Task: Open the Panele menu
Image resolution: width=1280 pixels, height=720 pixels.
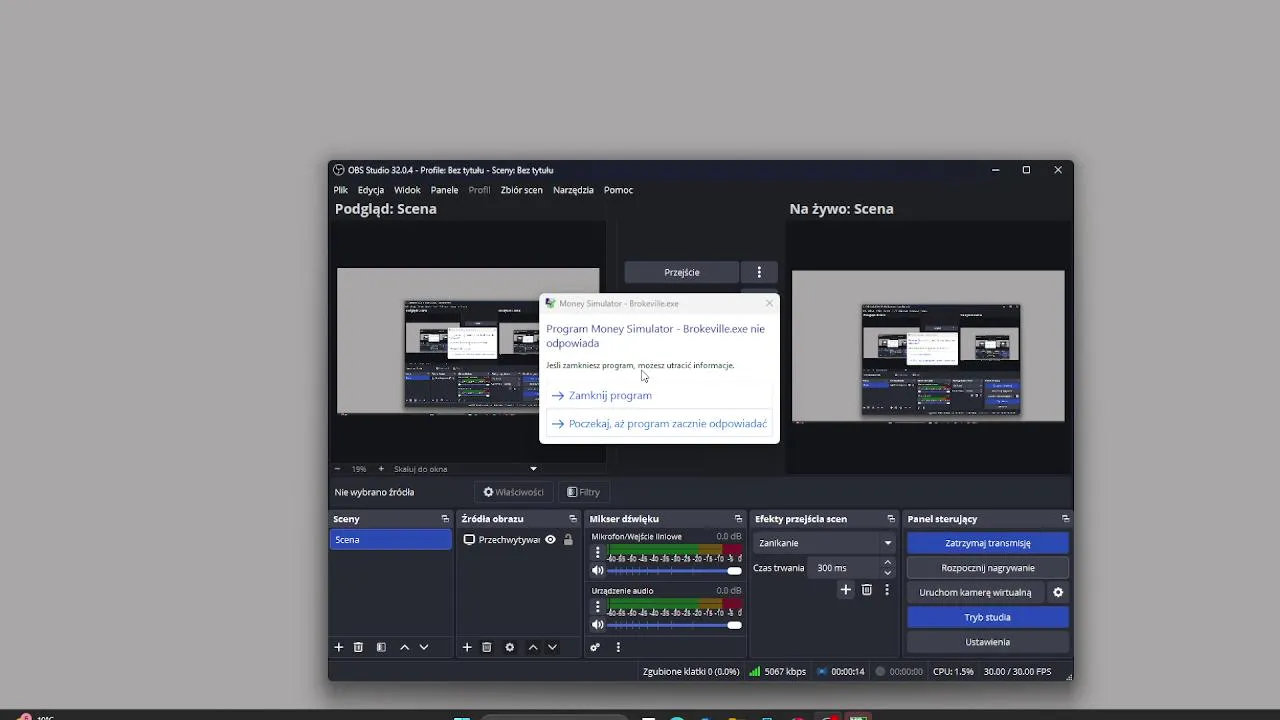Action: (x=444, y=190)
